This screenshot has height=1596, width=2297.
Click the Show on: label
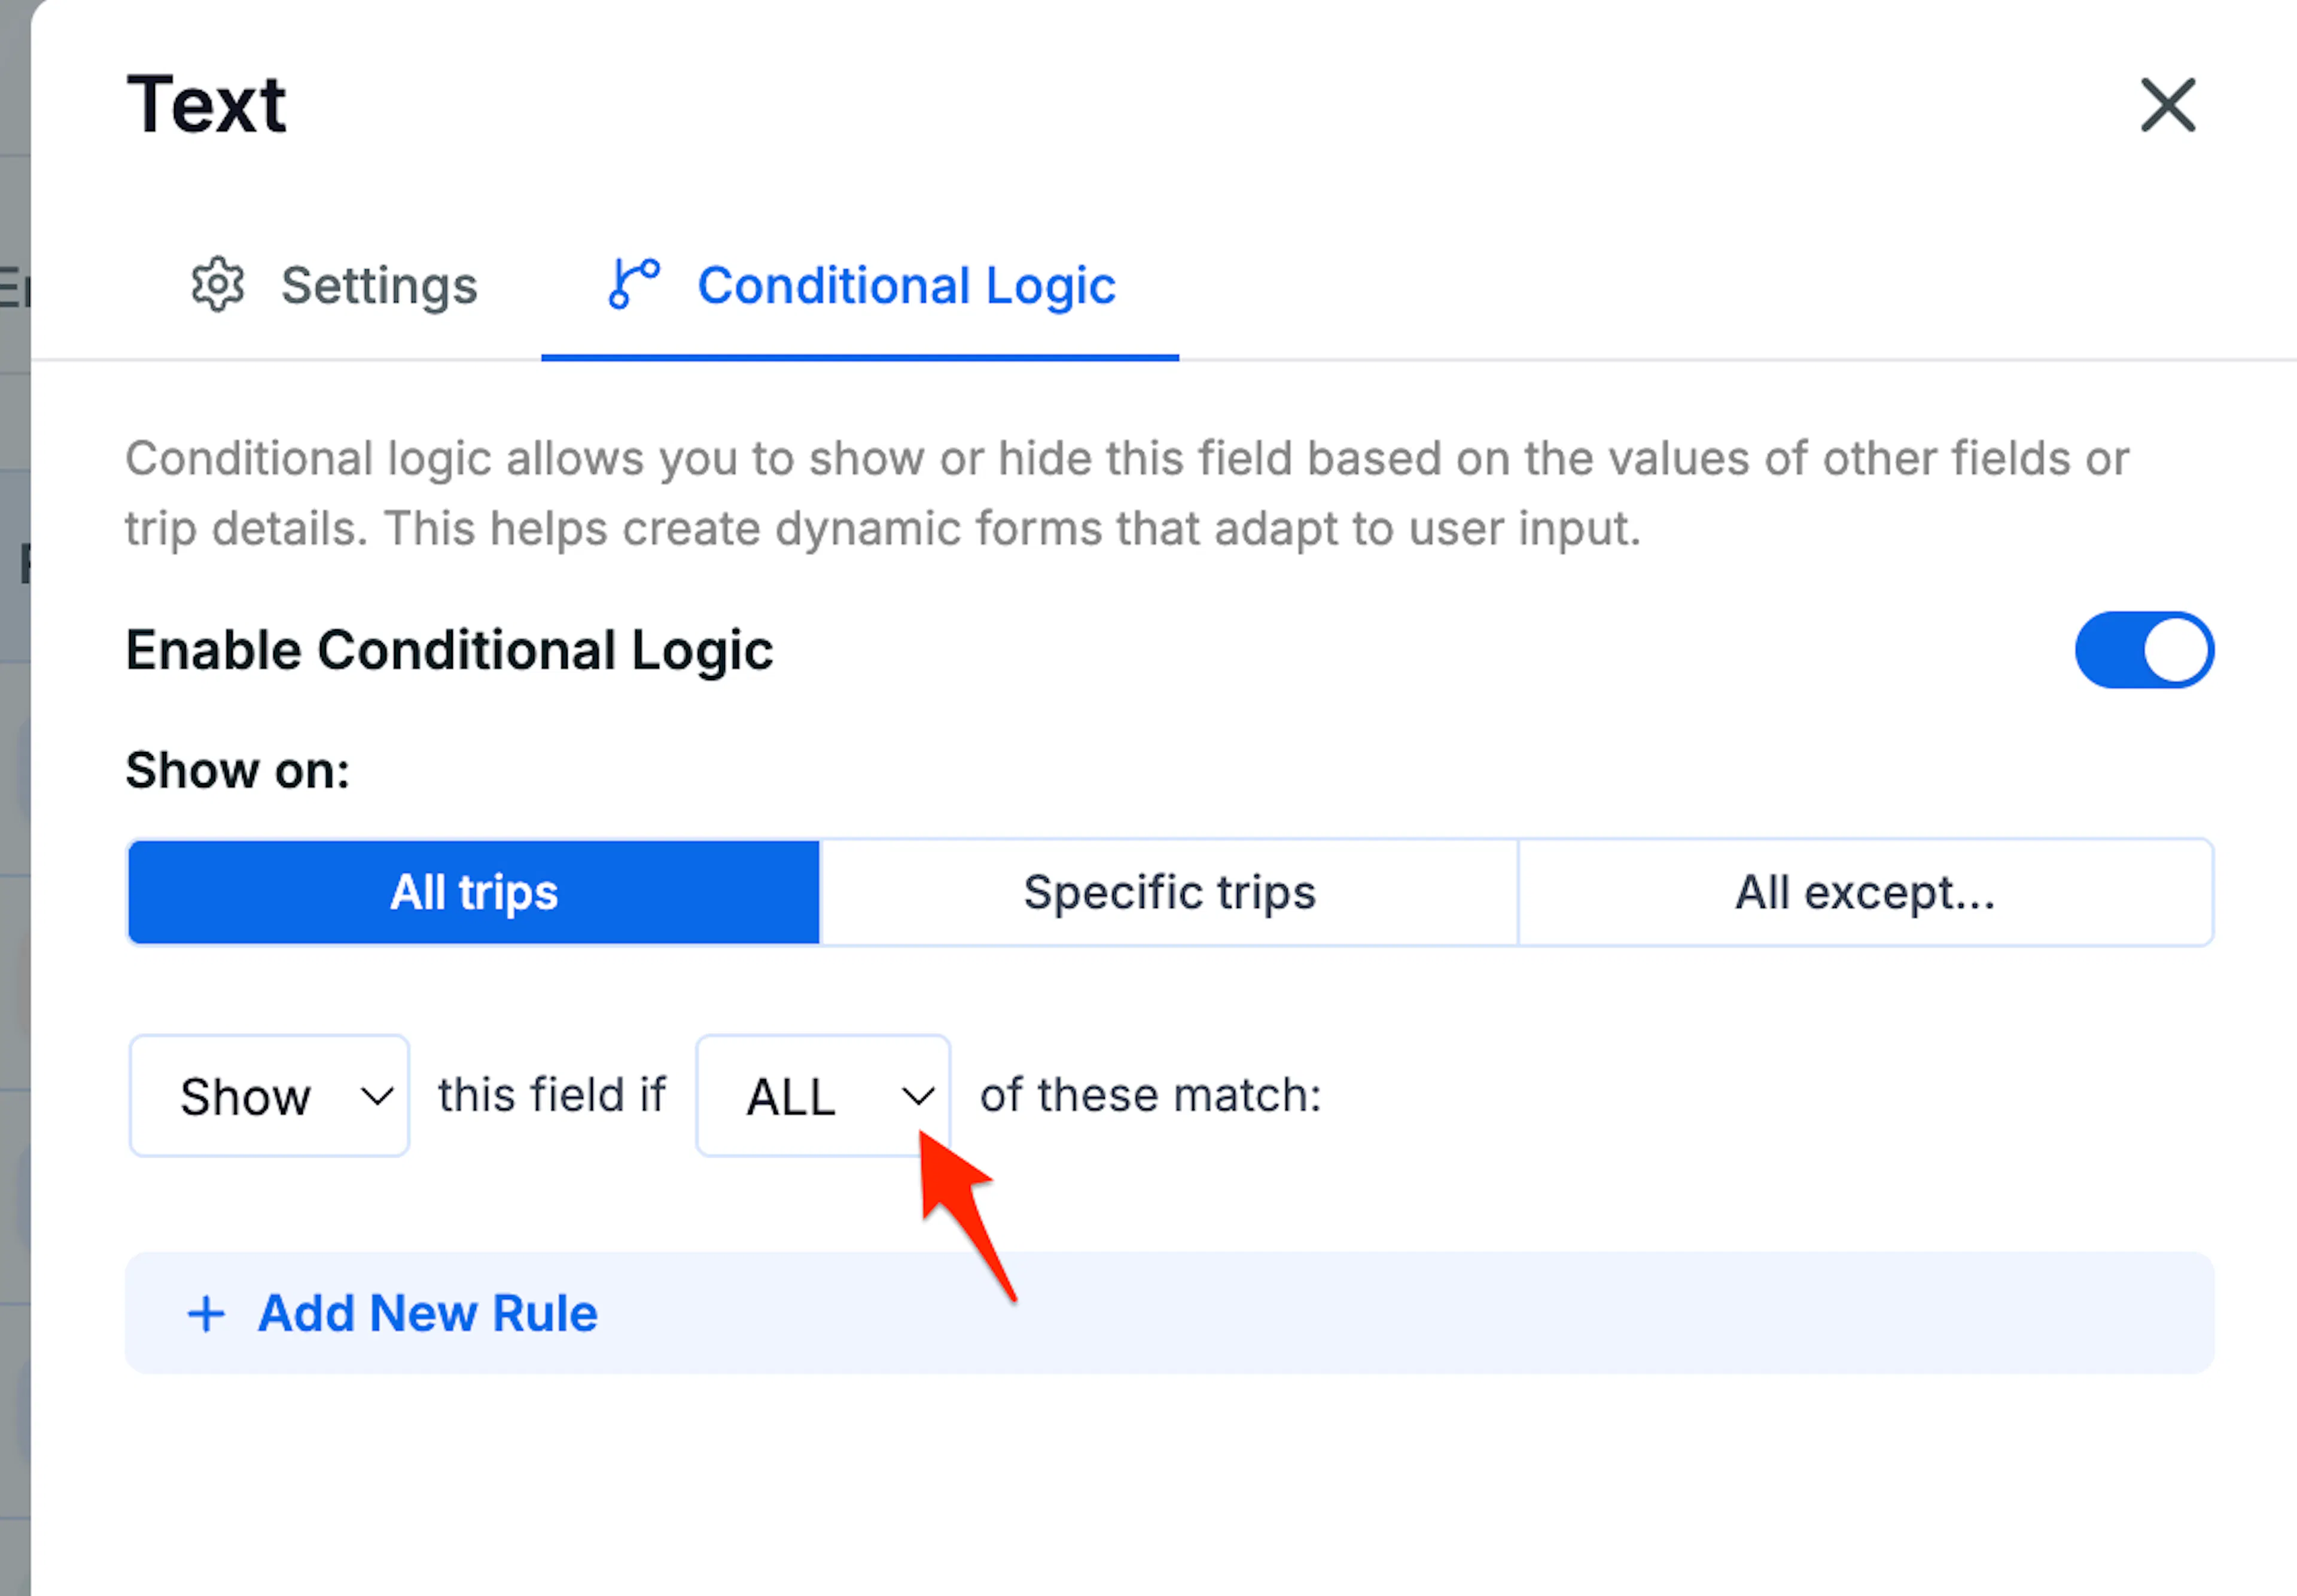click(x=238, y=771)
